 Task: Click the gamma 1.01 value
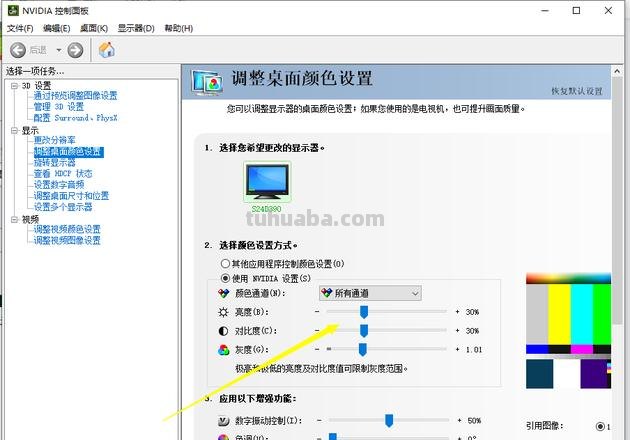[474, 350]
